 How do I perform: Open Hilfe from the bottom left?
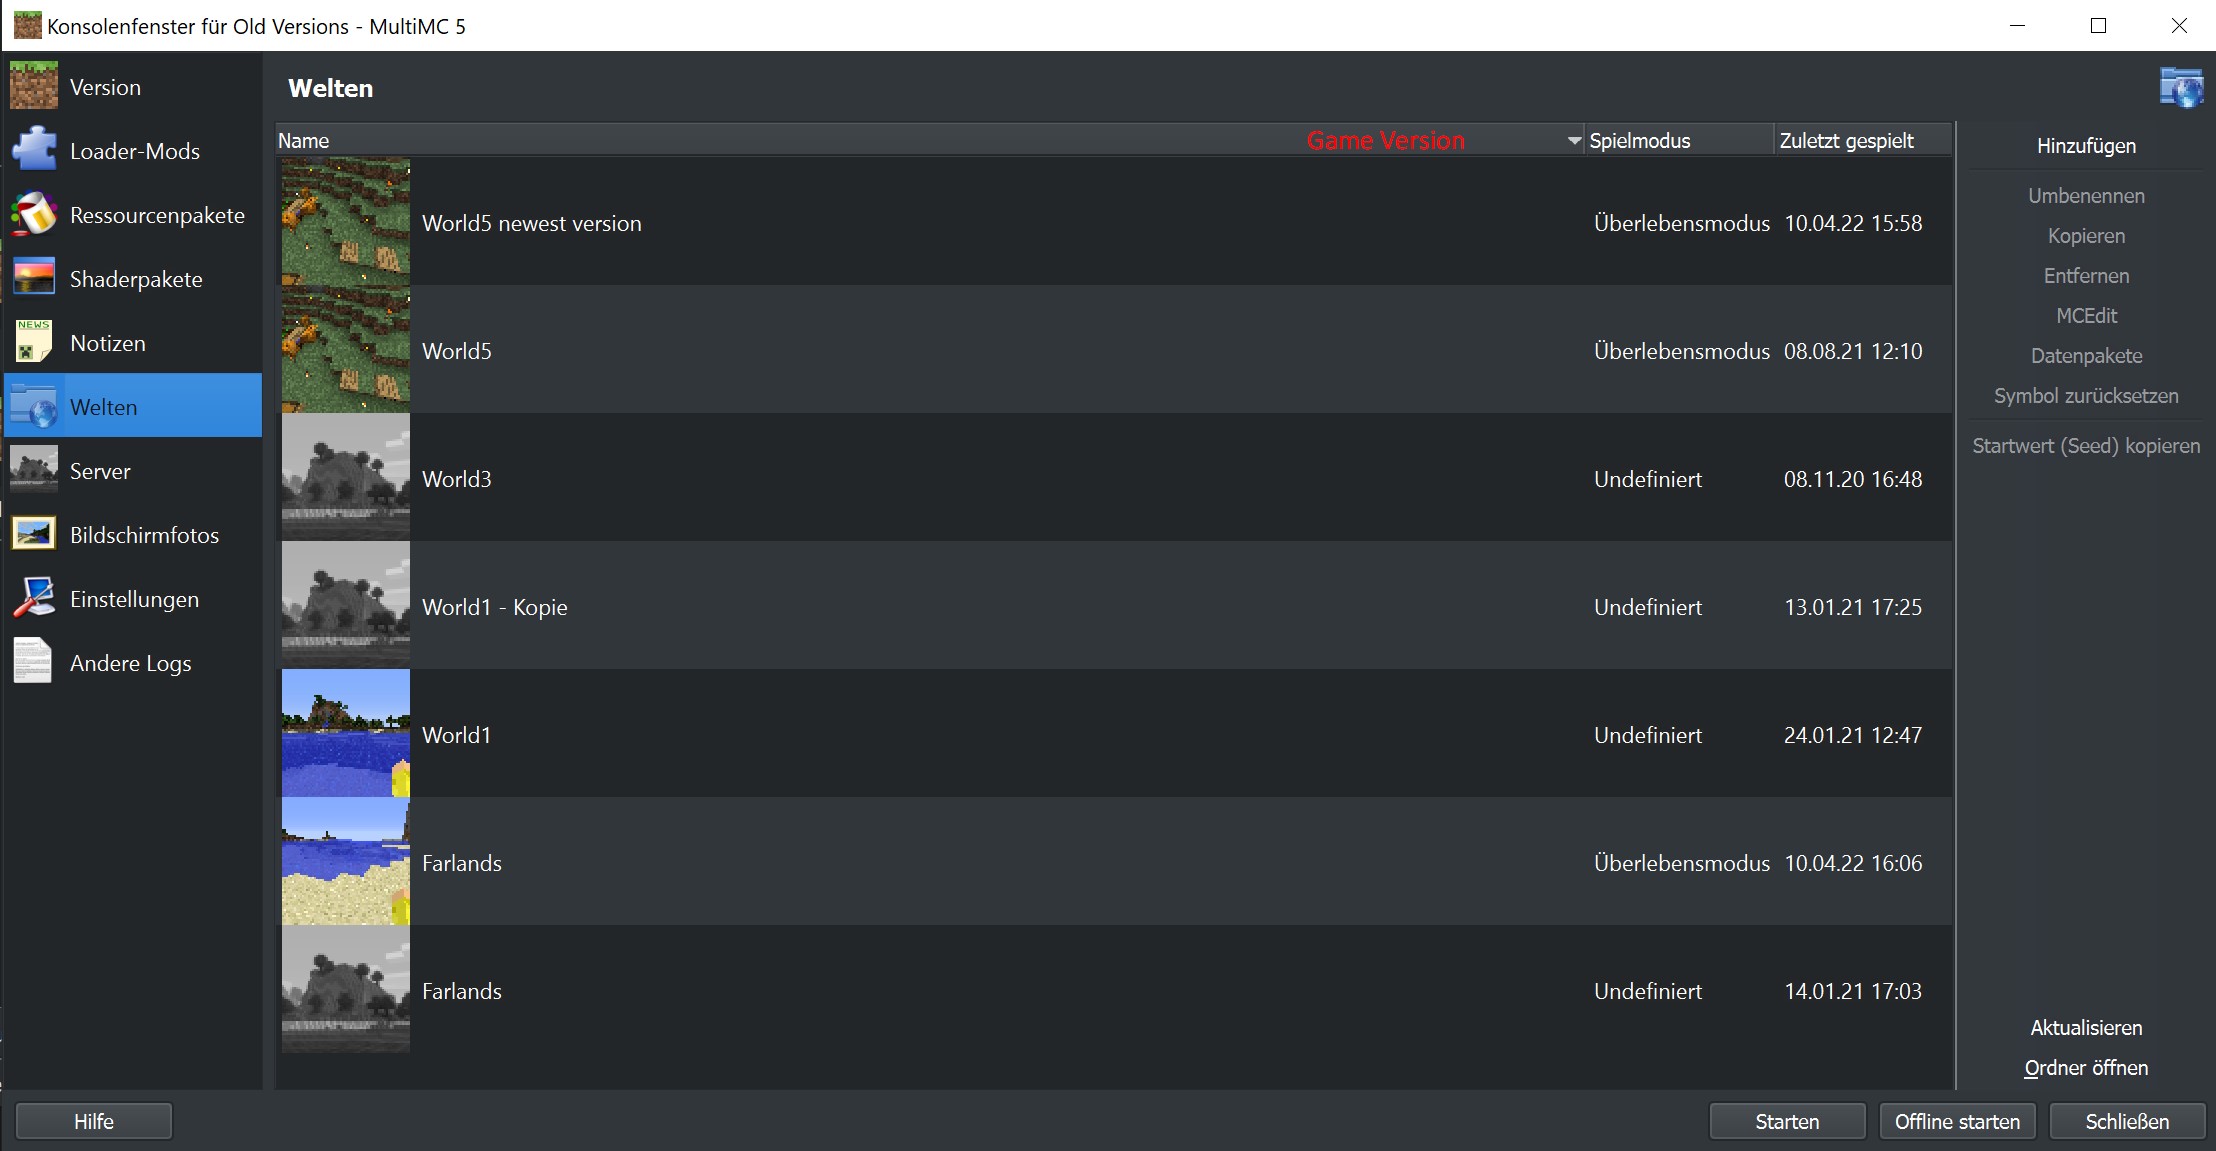pos(93,1121)
